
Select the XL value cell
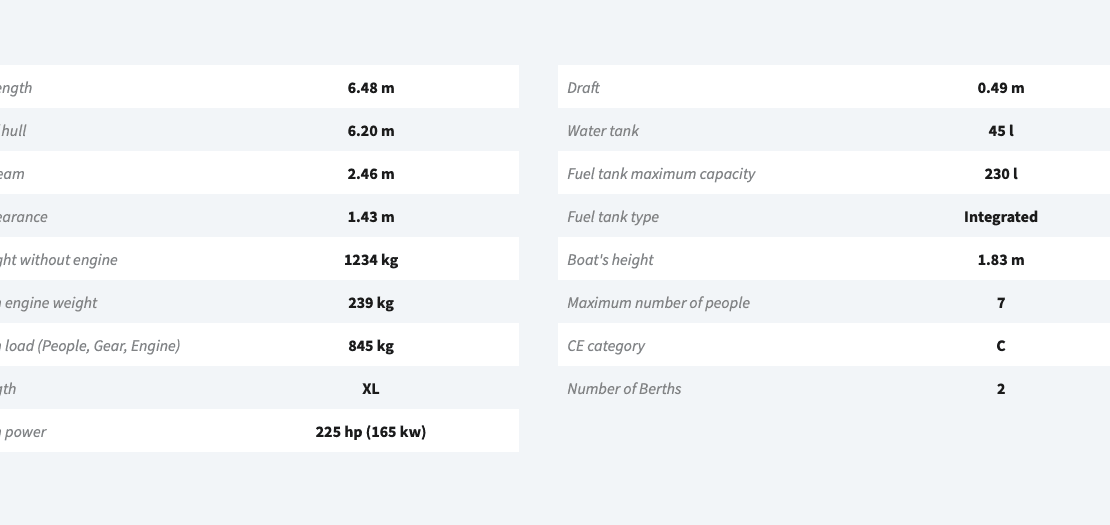(x=371, y=389)
